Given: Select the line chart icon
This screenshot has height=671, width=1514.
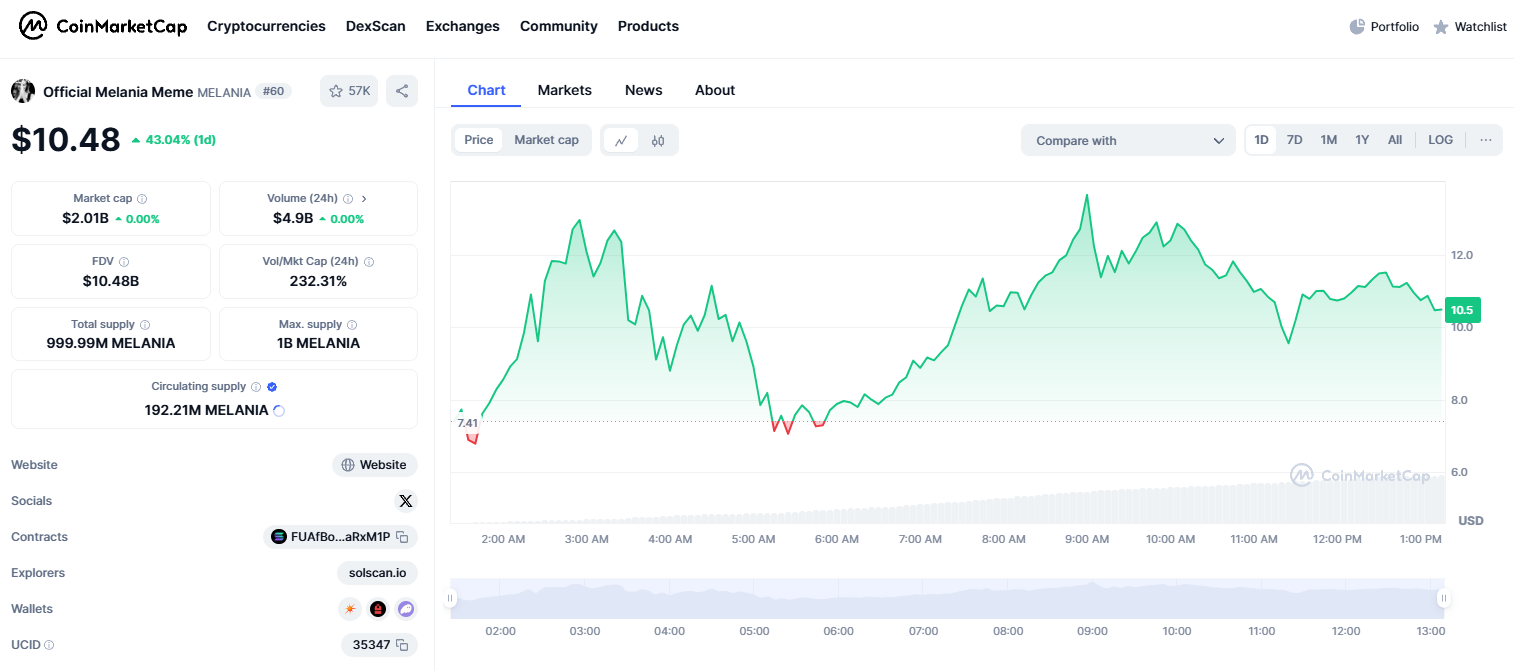Looking at the screenshot, I should point(621,141).
